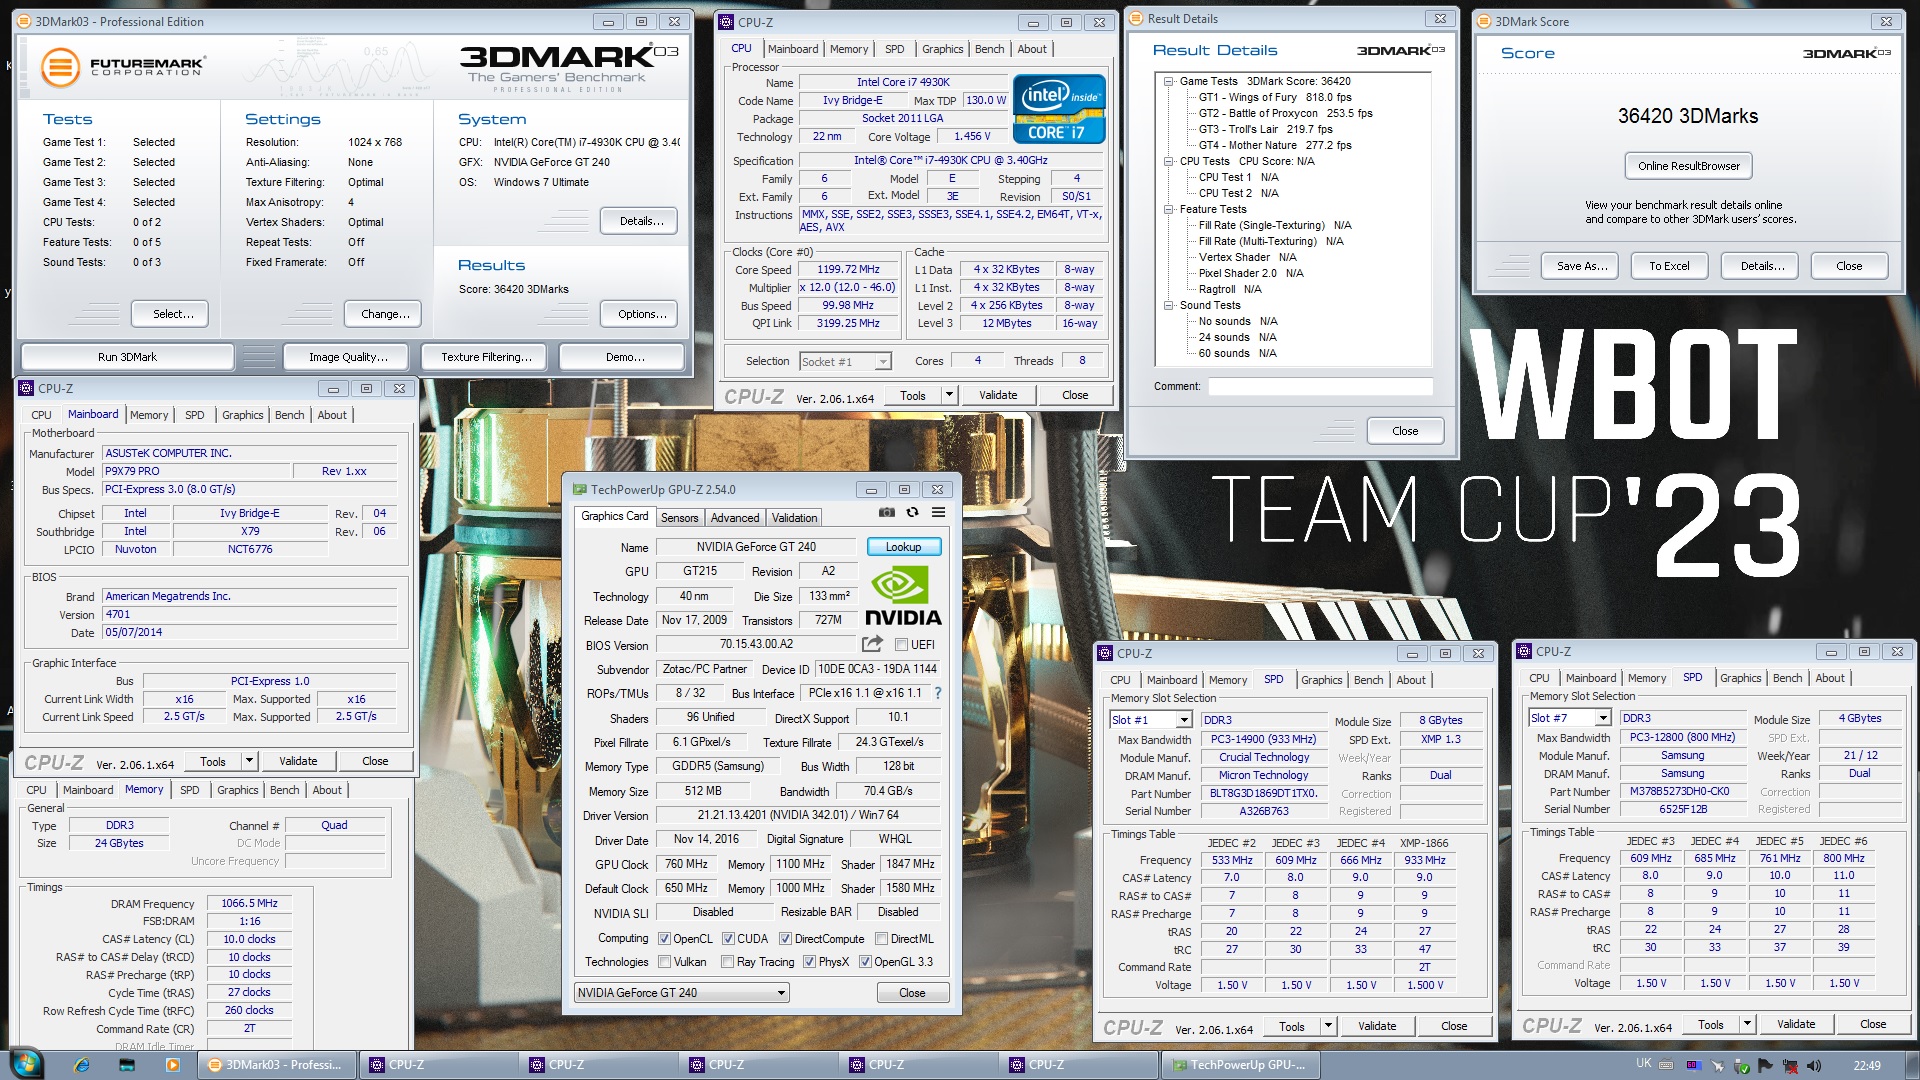Toggle the OpenCL checkbox
This screenshot has height=1080, width=1920.
(x=664, y=939)
